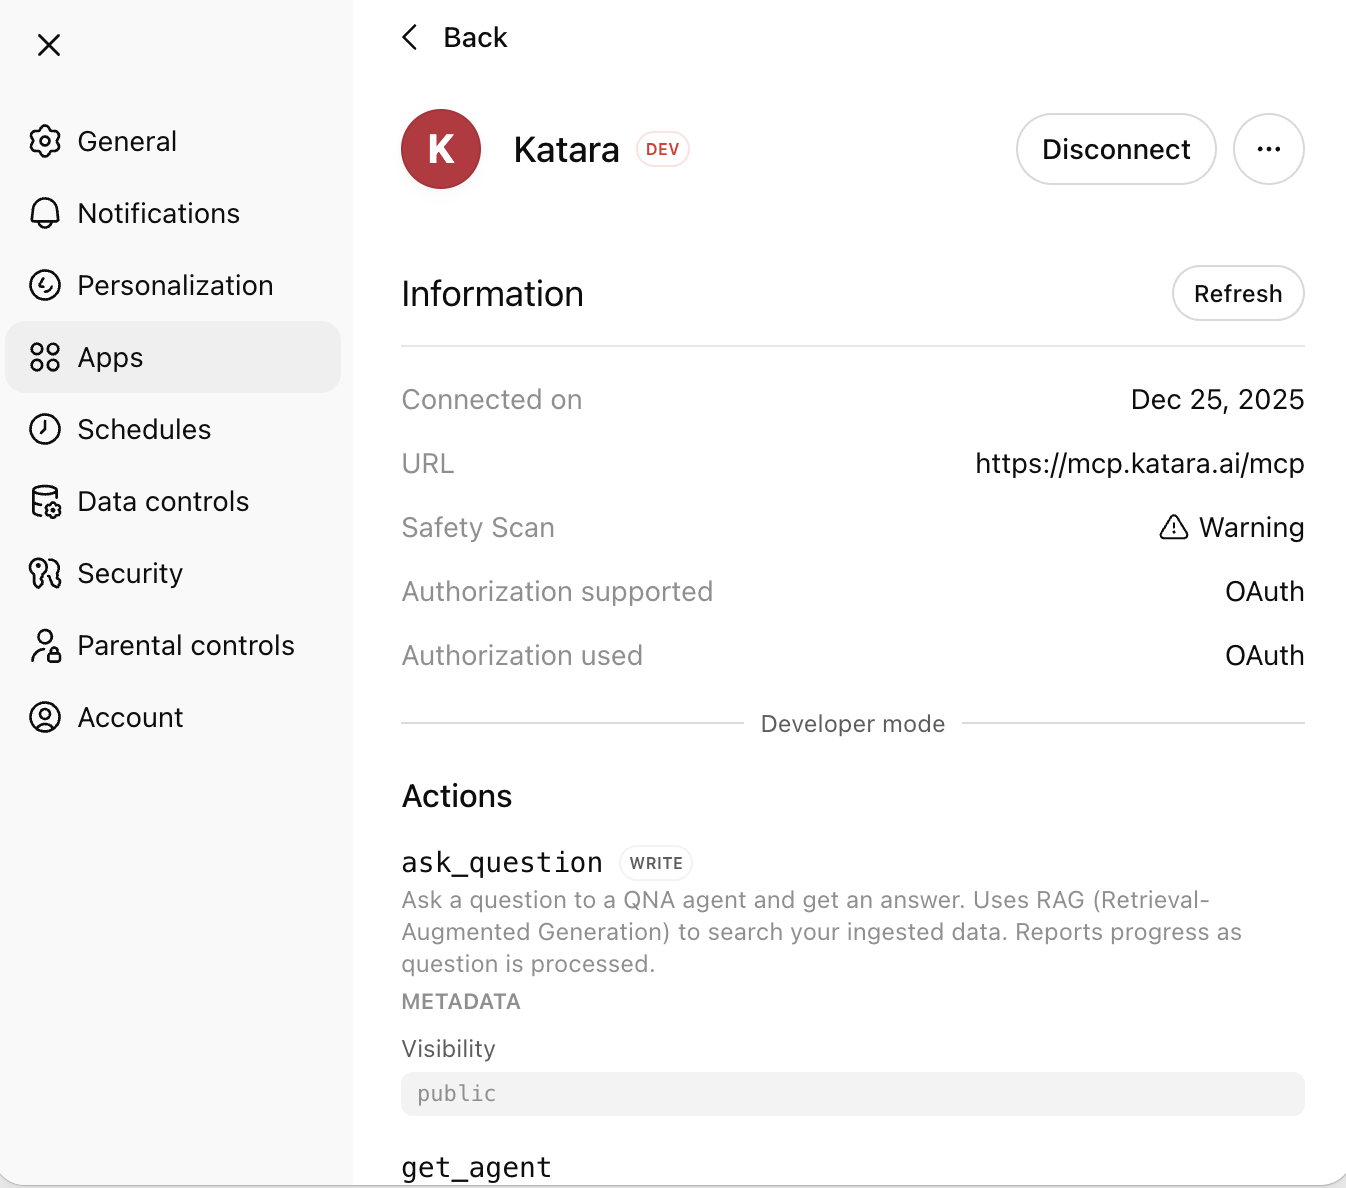Click the public visibility field
This screenshot has height=1188, width=1346.
(x=853, y=1094)
